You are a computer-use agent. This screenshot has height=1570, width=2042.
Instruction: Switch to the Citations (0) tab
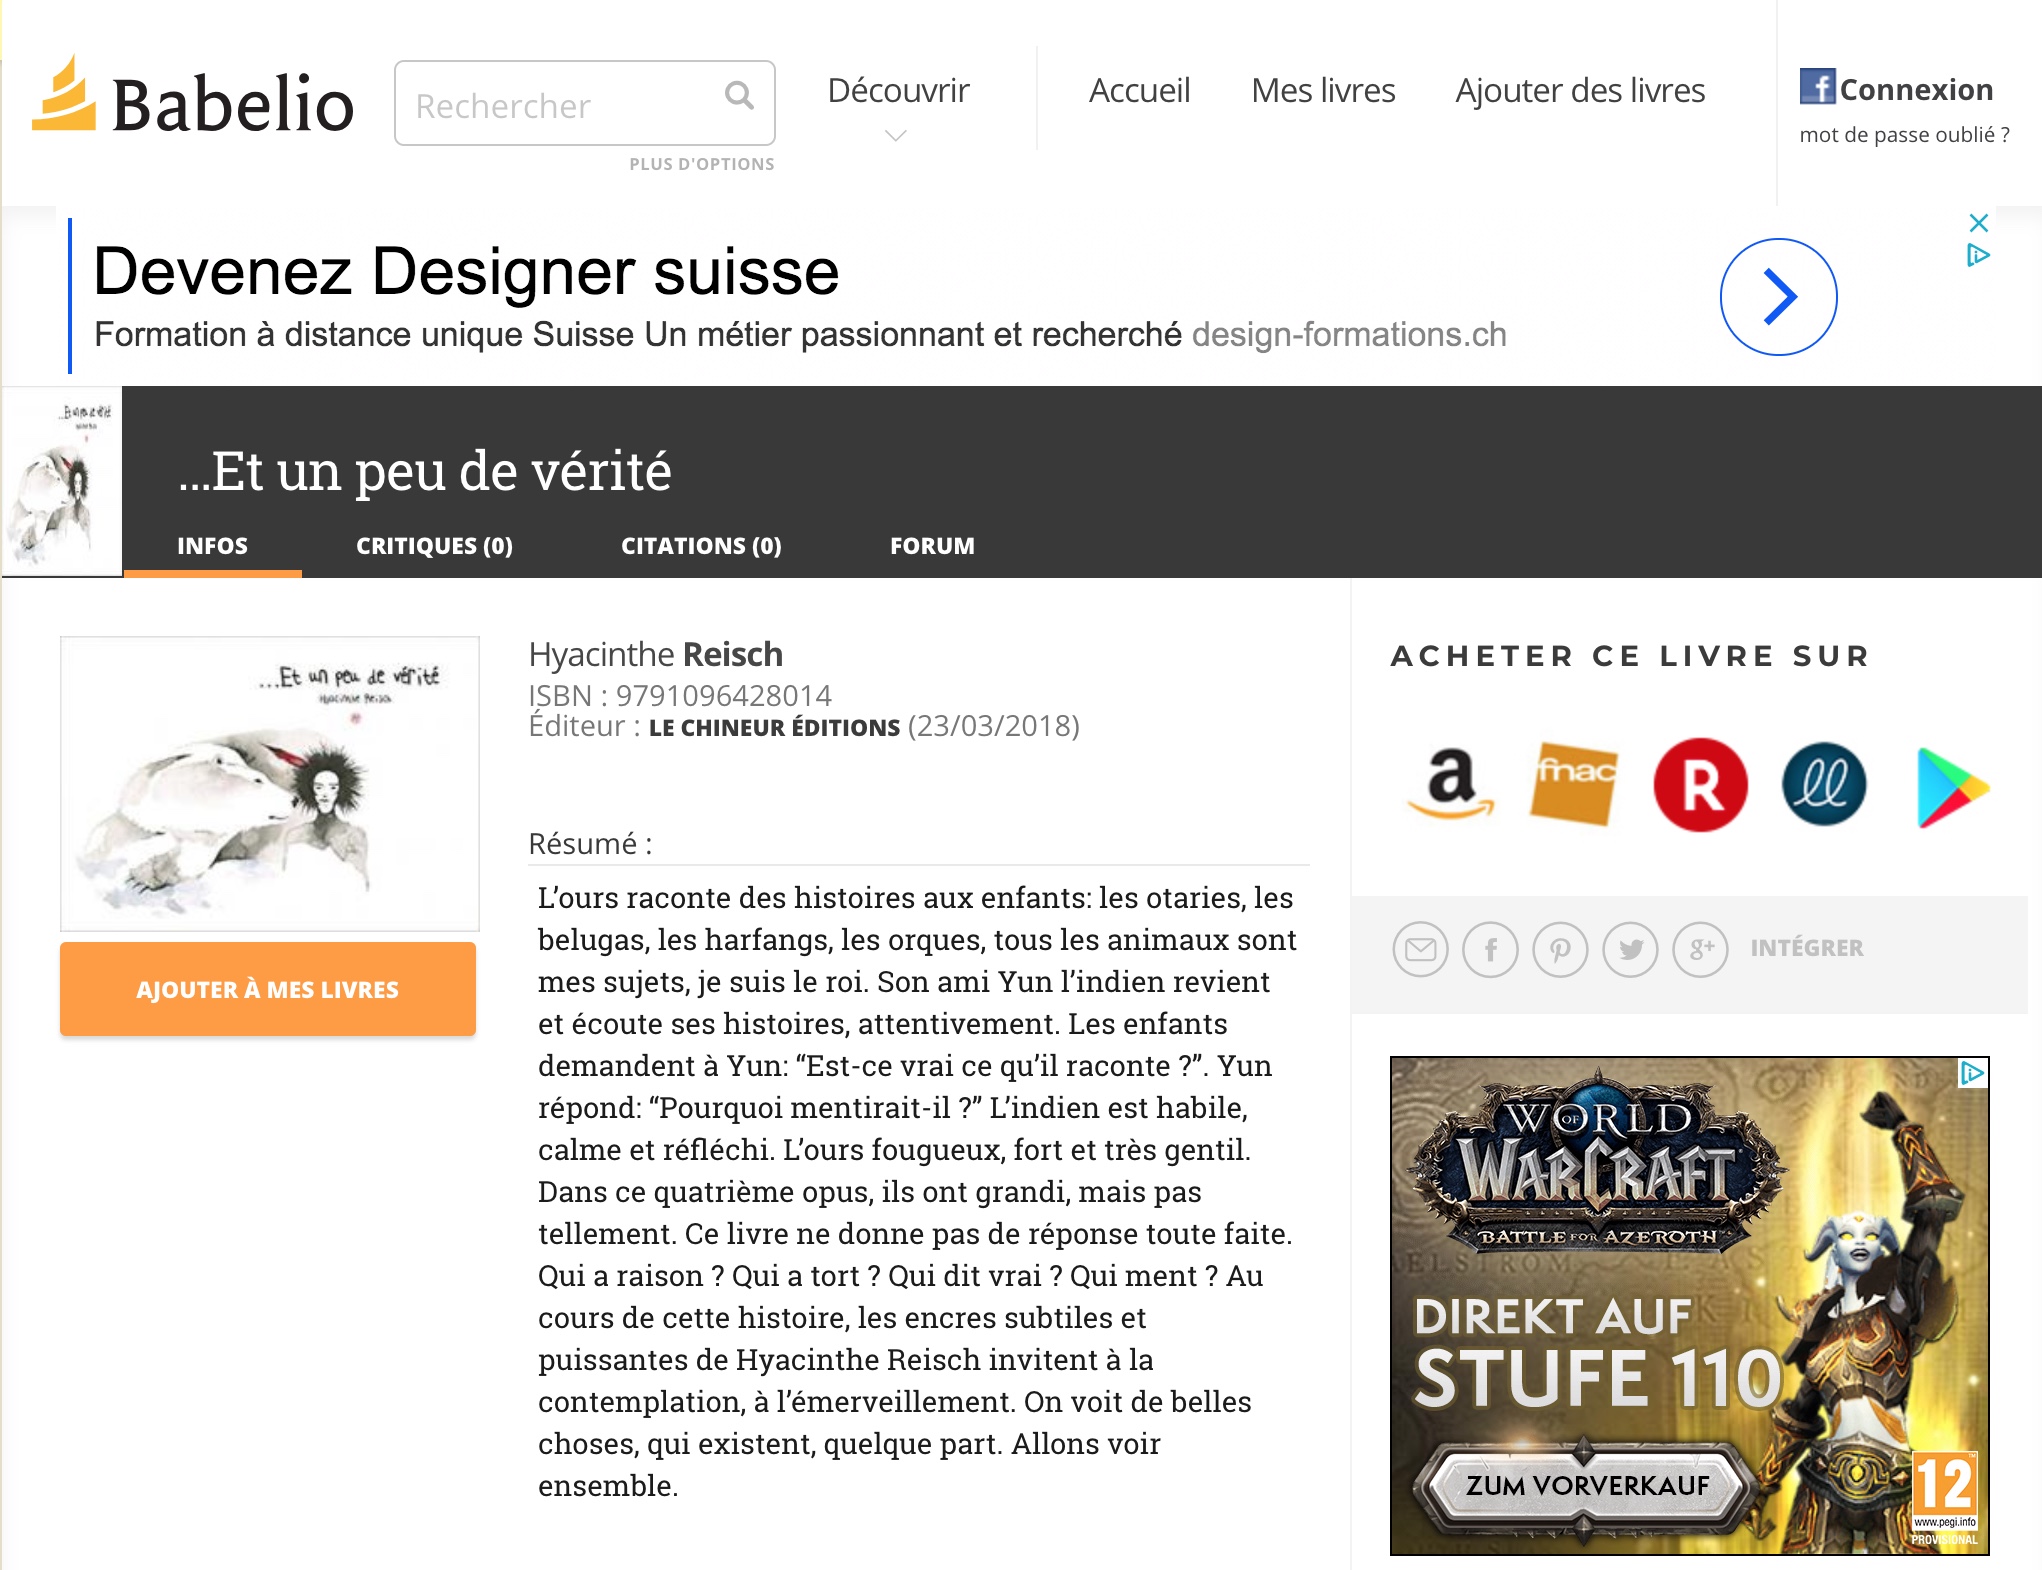[x=701, y=546]
